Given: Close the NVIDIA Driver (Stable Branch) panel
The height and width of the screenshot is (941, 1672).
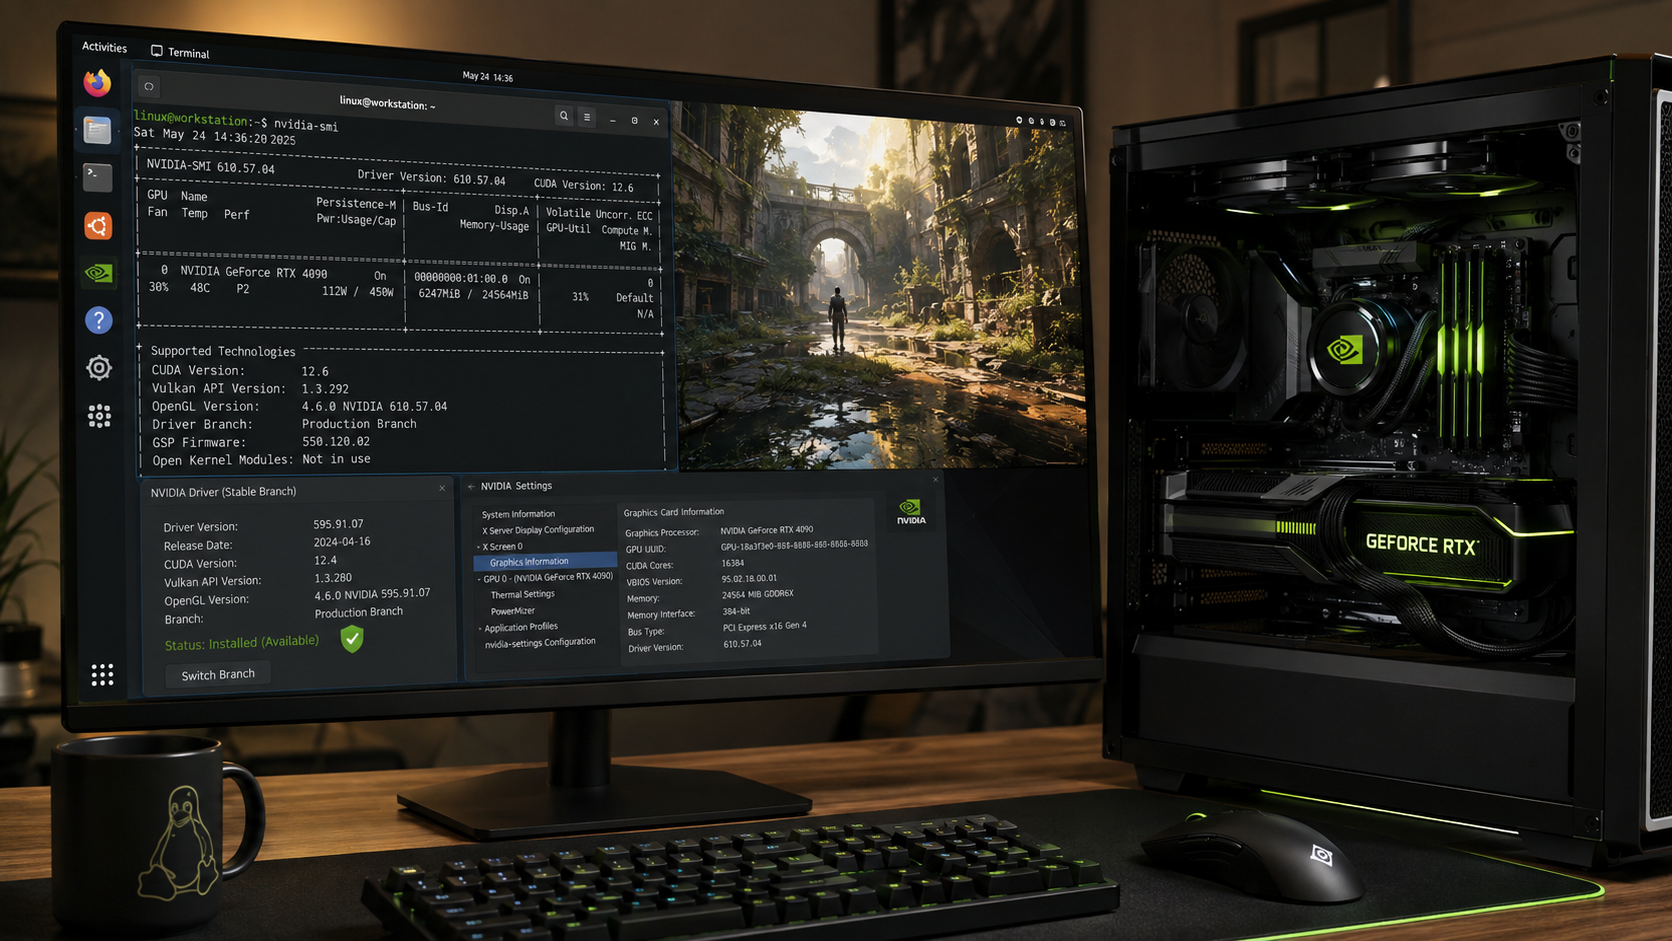Looking at the screenshot, I should 442,489.
